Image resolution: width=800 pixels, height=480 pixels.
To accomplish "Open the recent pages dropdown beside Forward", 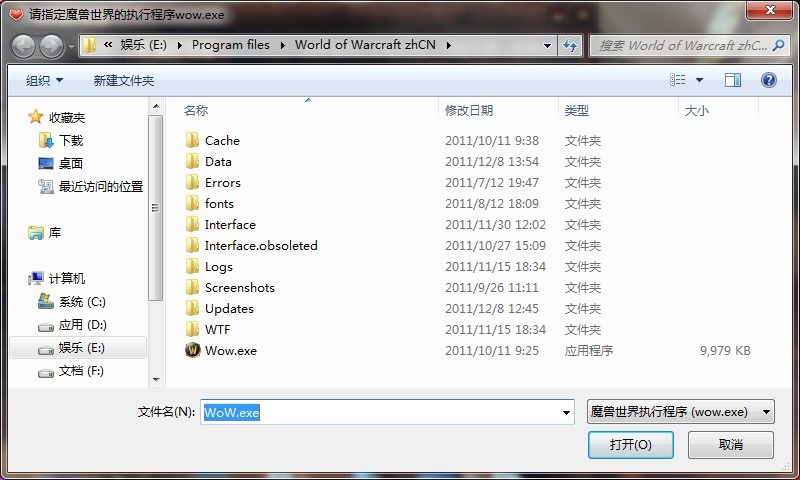I will click(71, 46).
